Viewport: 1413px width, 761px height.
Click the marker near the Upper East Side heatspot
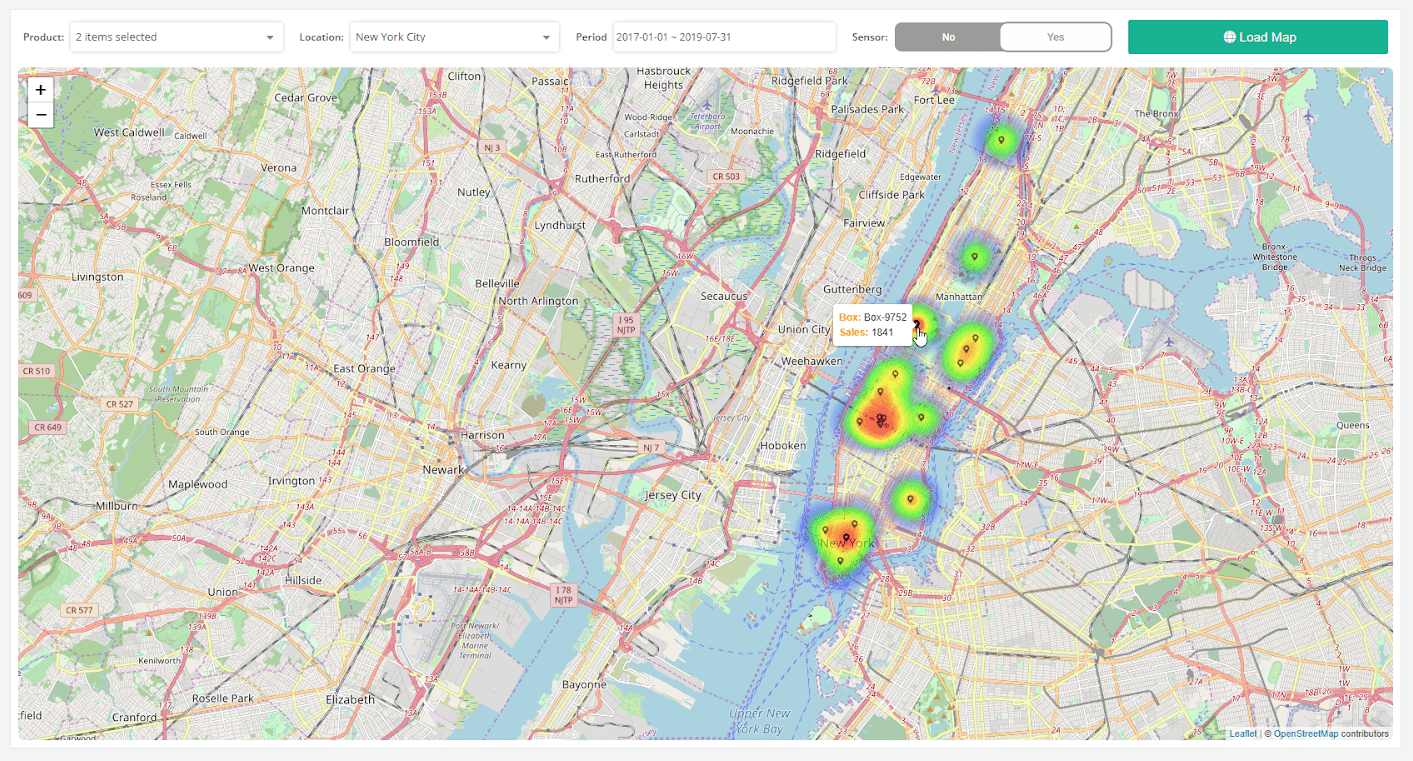tap(966, 347)
